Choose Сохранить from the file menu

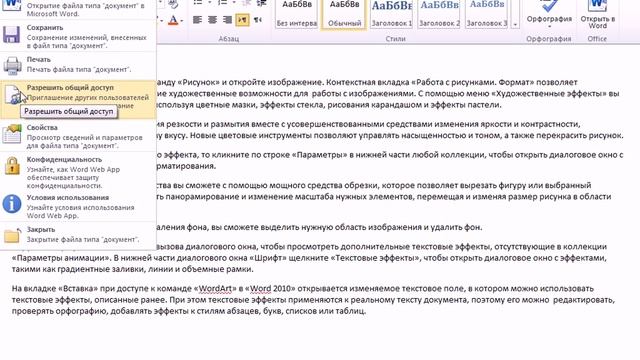pos(78,36)
